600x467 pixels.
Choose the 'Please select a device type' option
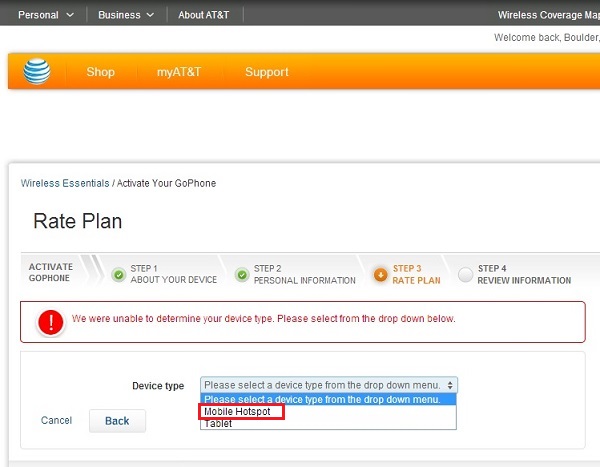[328, 399]
